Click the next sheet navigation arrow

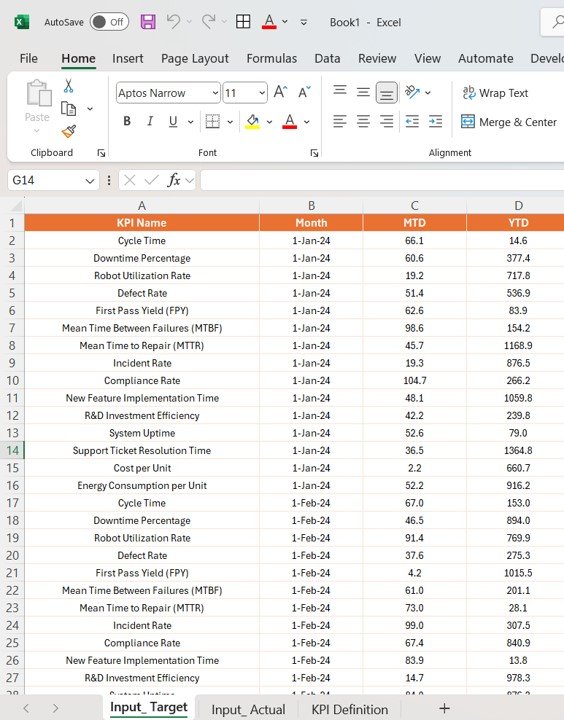pyautogui.click(x=55, y=709)
